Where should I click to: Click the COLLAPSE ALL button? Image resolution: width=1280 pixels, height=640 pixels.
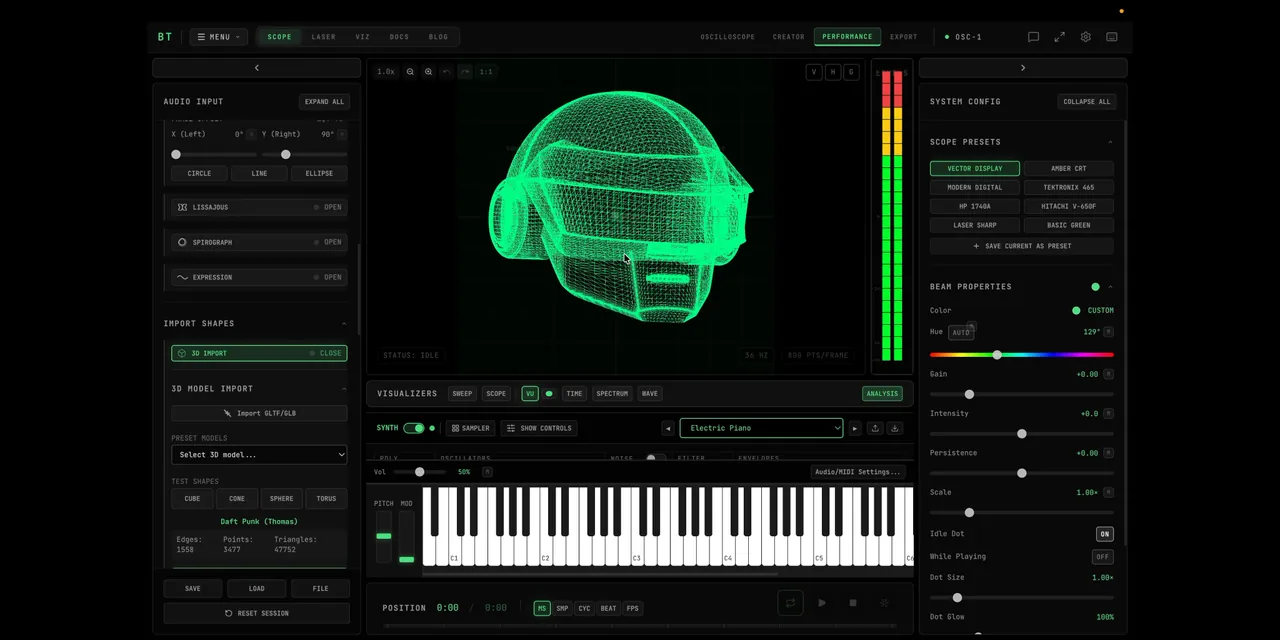pyautogui.click(x=1086, y=102)
